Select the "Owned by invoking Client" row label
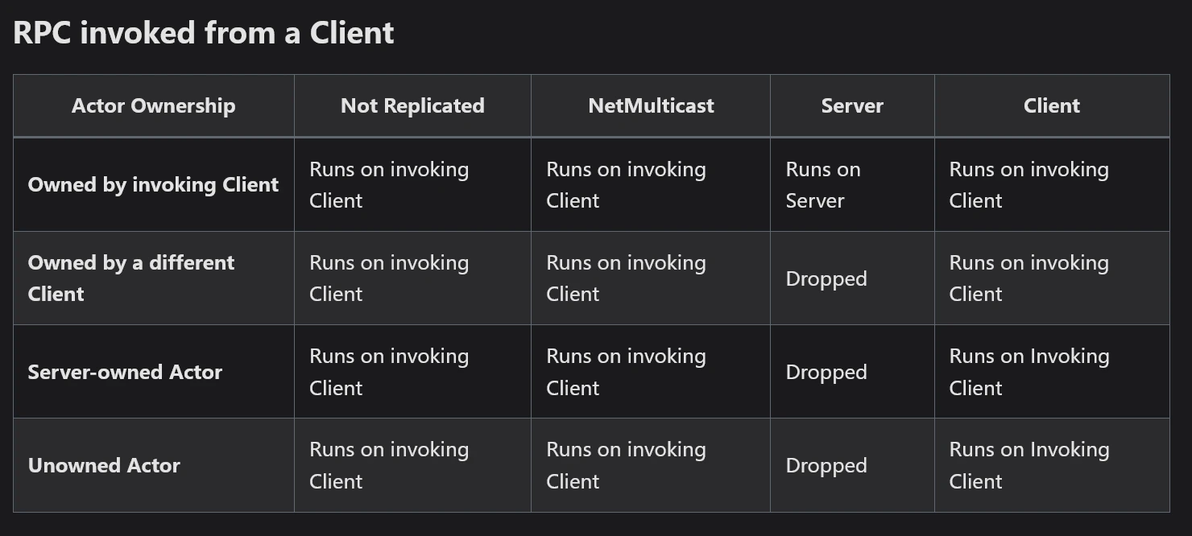The image size is (1192, 536). (153, 185)
